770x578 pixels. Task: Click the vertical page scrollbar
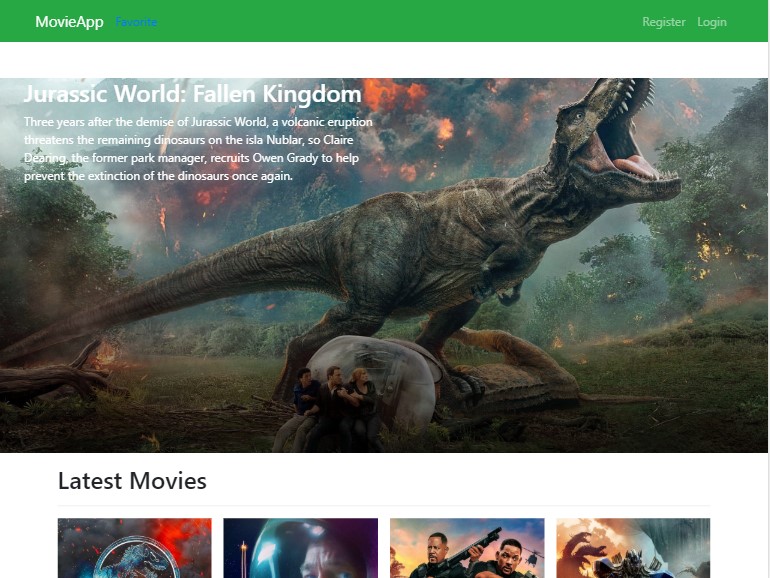pyautogui.click(x=765, y=300)
